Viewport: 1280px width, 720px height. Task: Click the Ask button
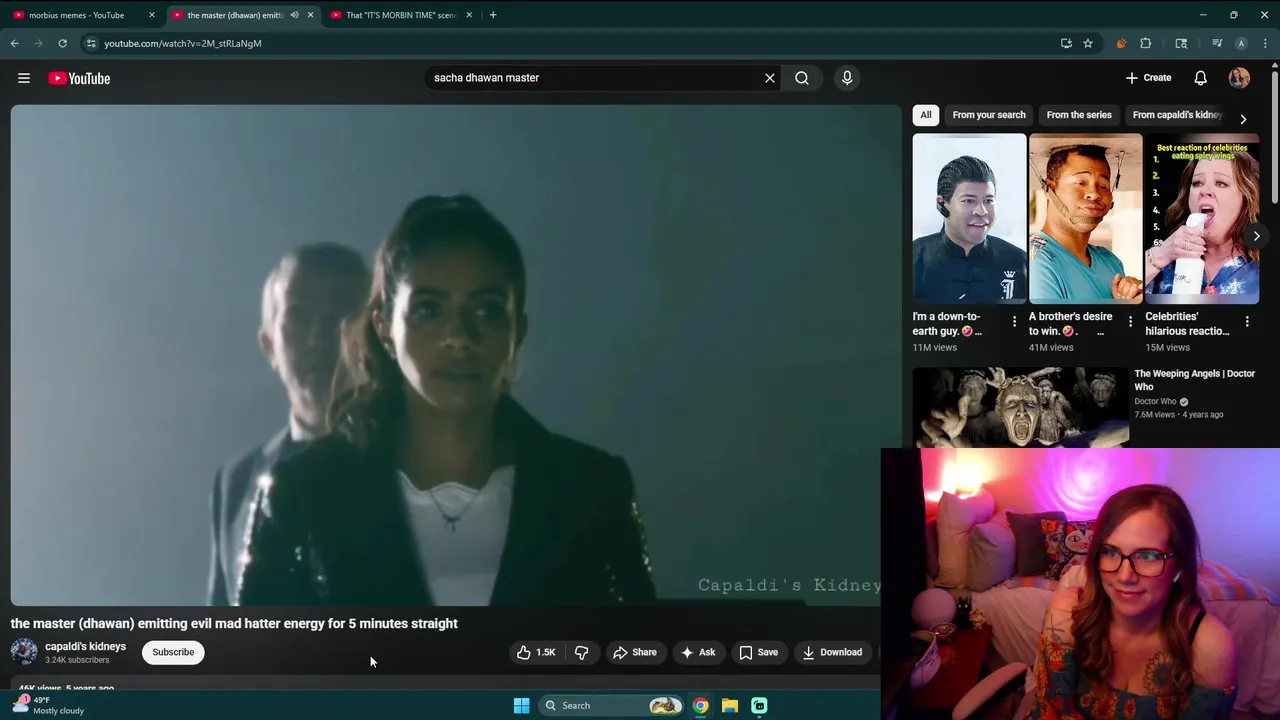coord(698,652)
